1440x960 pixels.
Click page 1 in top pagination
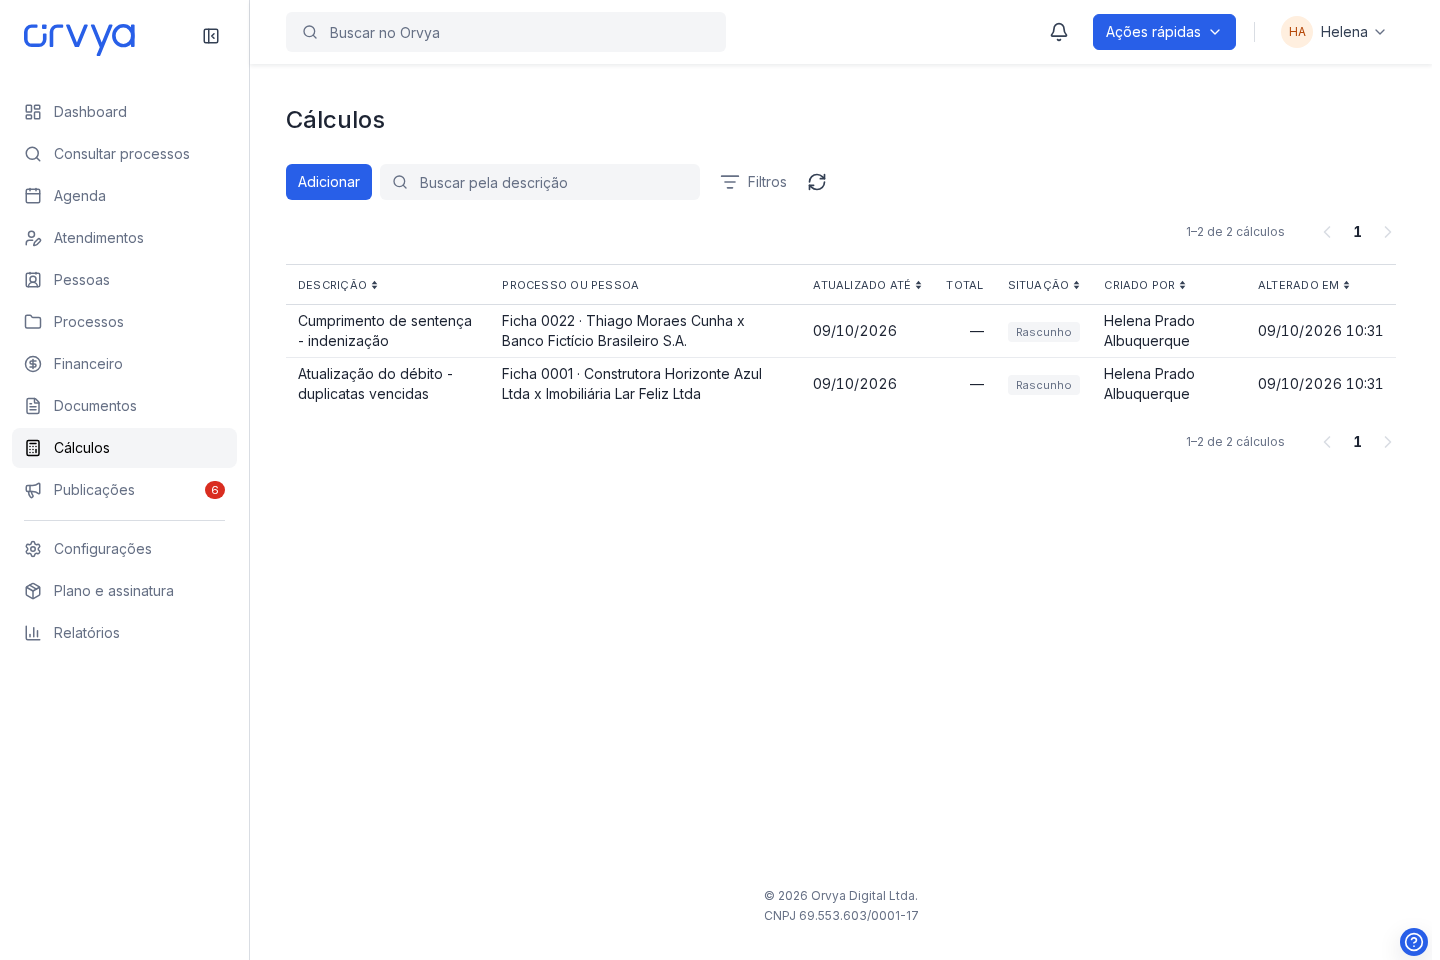[1357, 232]
